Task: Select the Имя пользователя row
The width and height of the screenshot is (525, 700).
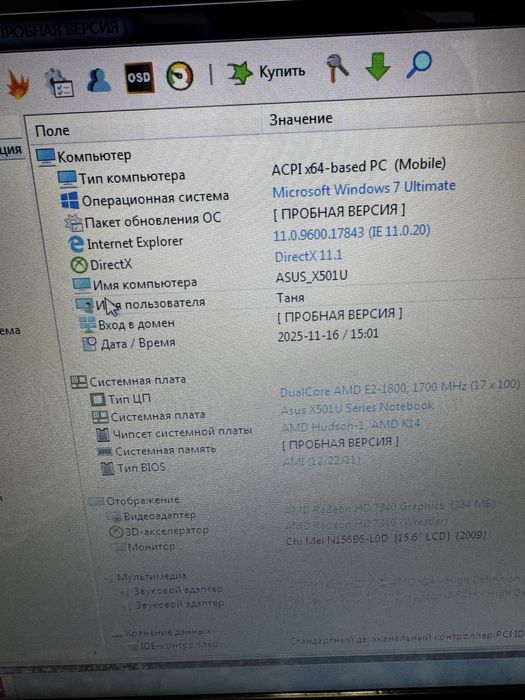Action: [150, 304]
